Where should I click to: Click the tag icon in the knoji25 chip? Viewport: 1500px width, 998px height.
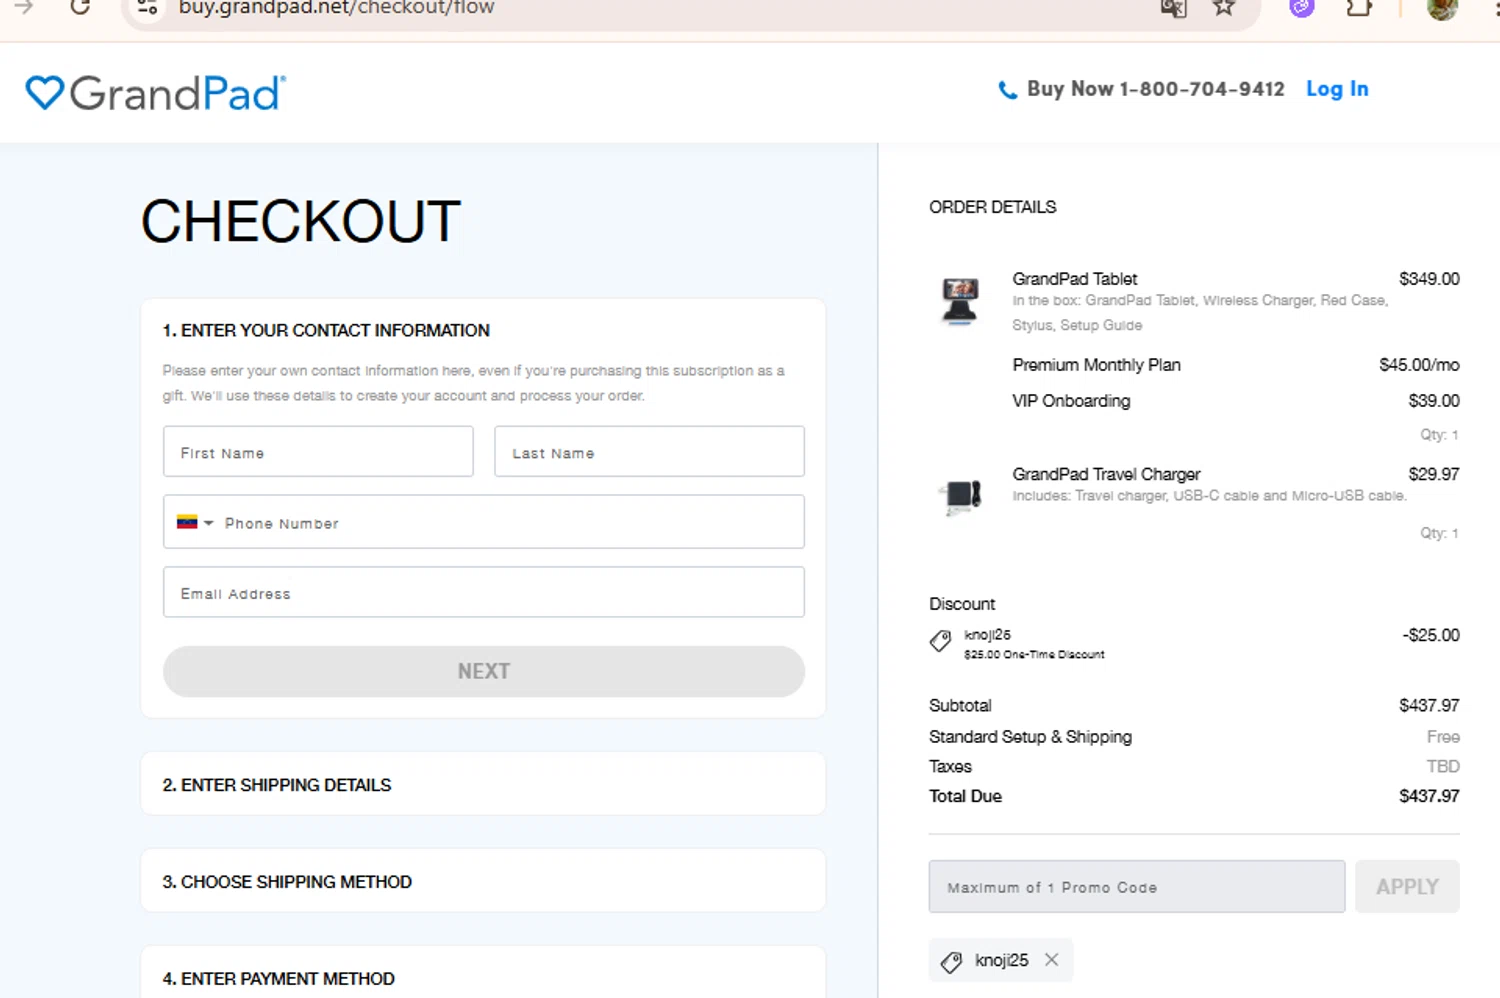[951, 961]
